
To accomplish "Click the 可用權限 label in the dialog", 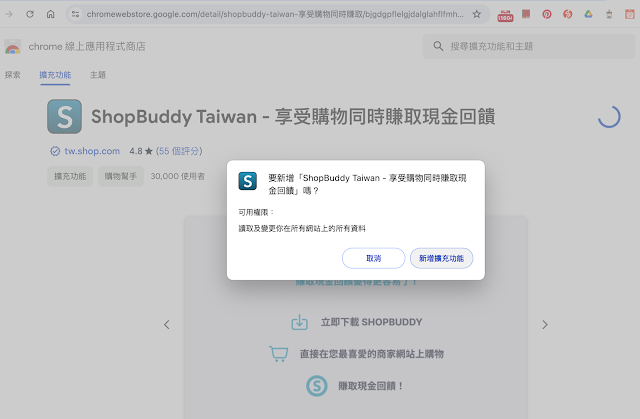I will point(256,212).
